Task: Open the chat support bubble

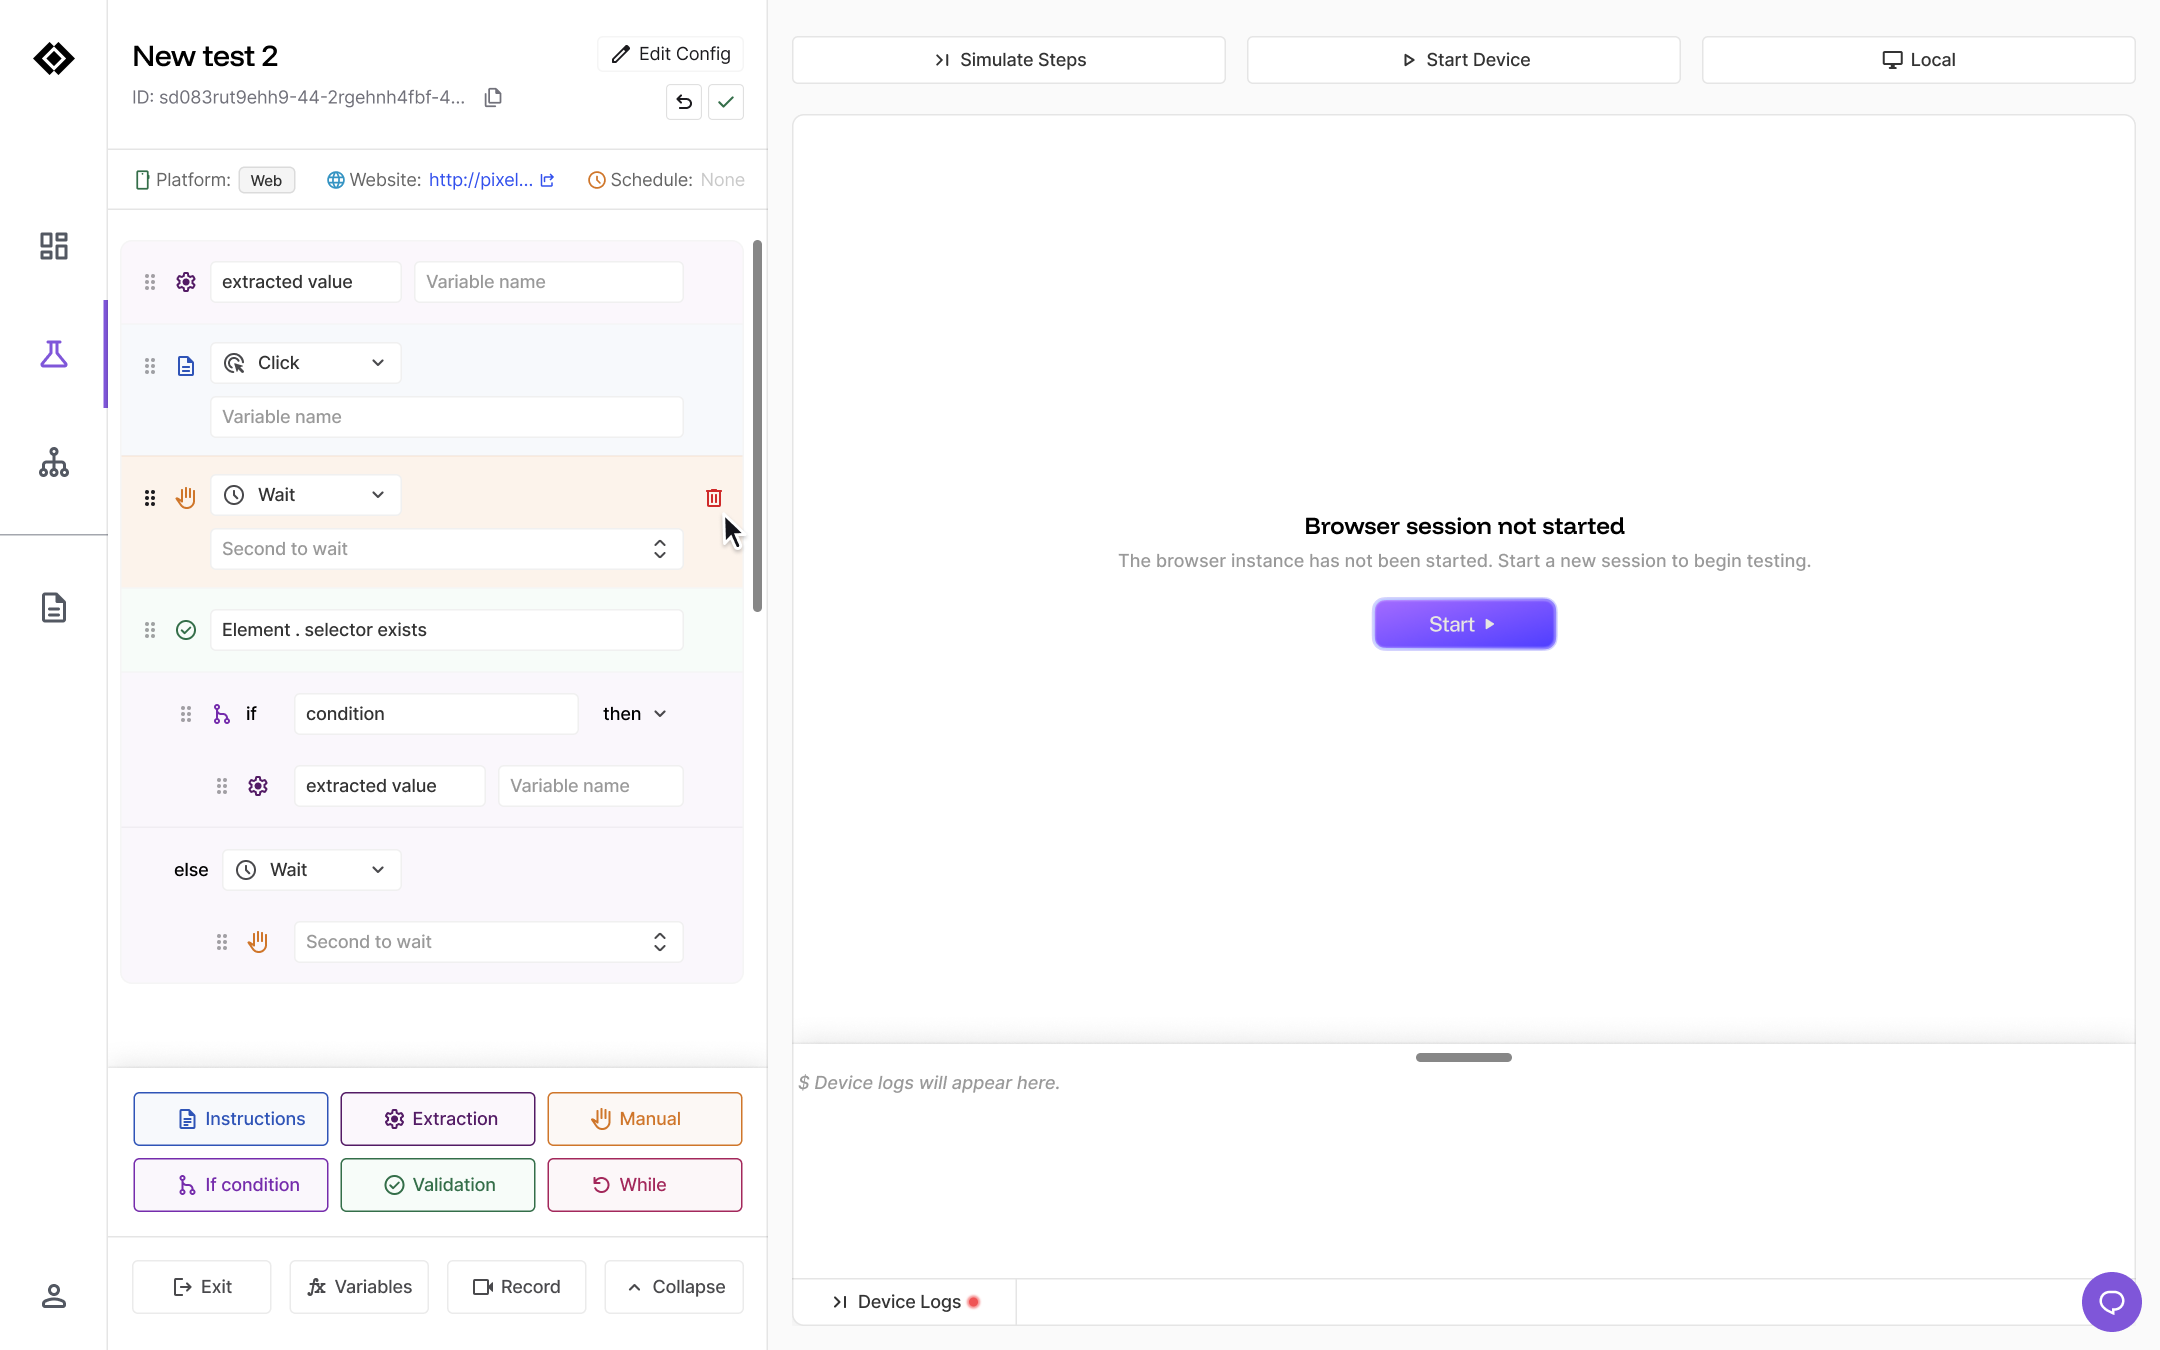Action: (x=2111, y=1301)
